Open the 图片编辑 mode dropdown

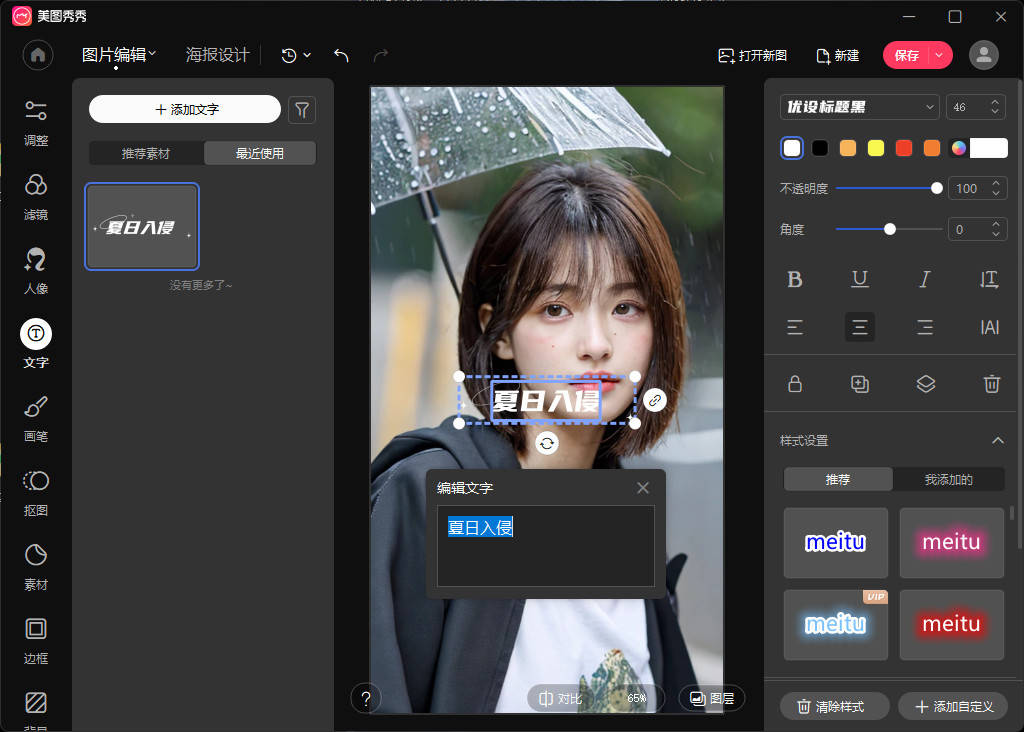pos(118,55)
